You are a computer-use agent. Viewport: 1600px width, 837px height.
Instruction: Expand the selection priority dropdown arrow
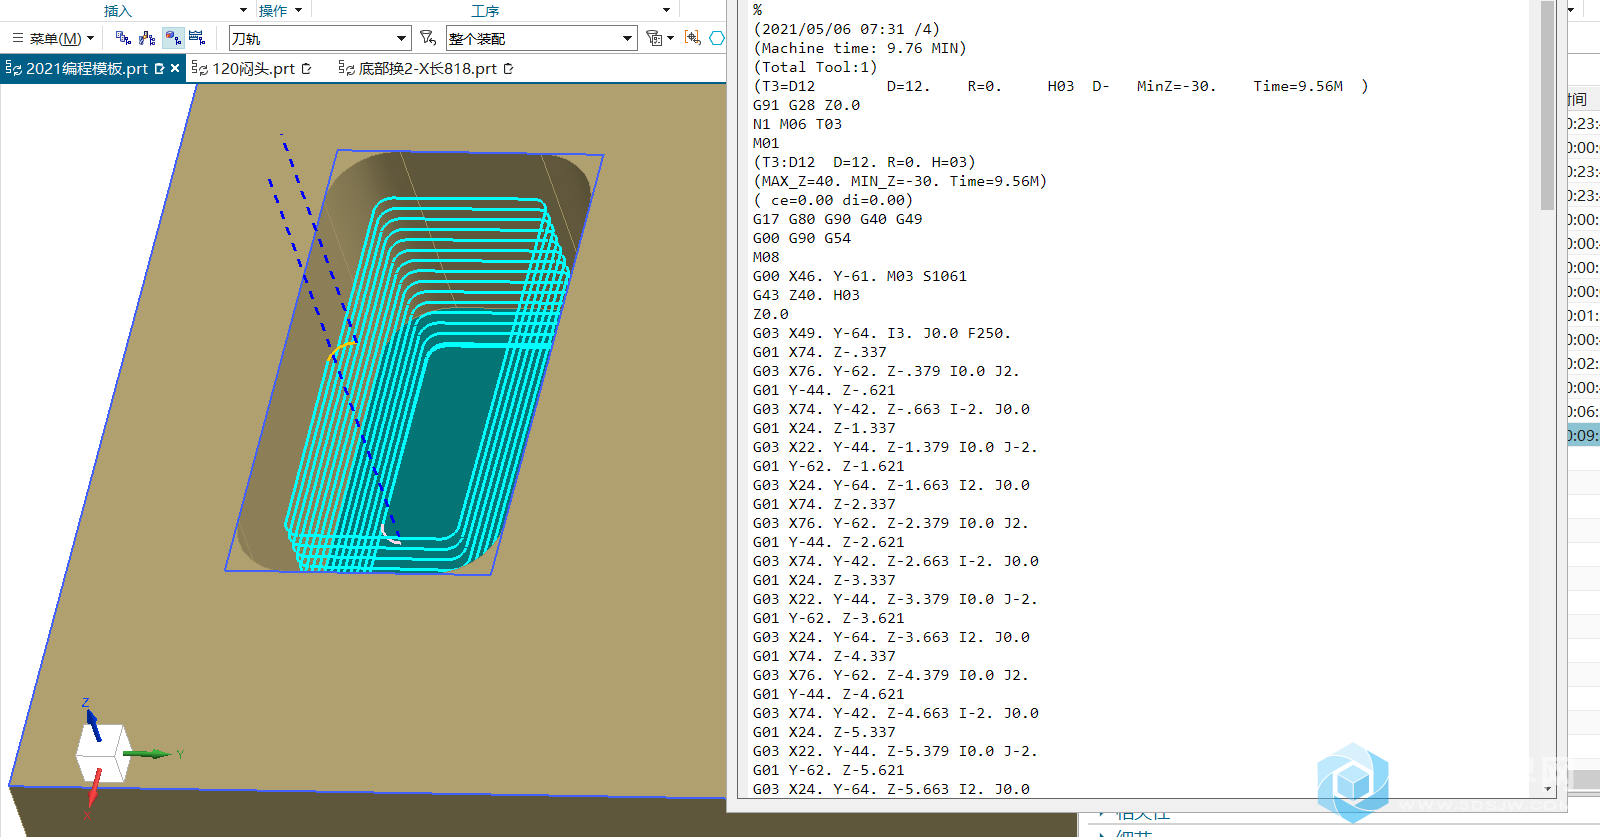coord(671,38)
